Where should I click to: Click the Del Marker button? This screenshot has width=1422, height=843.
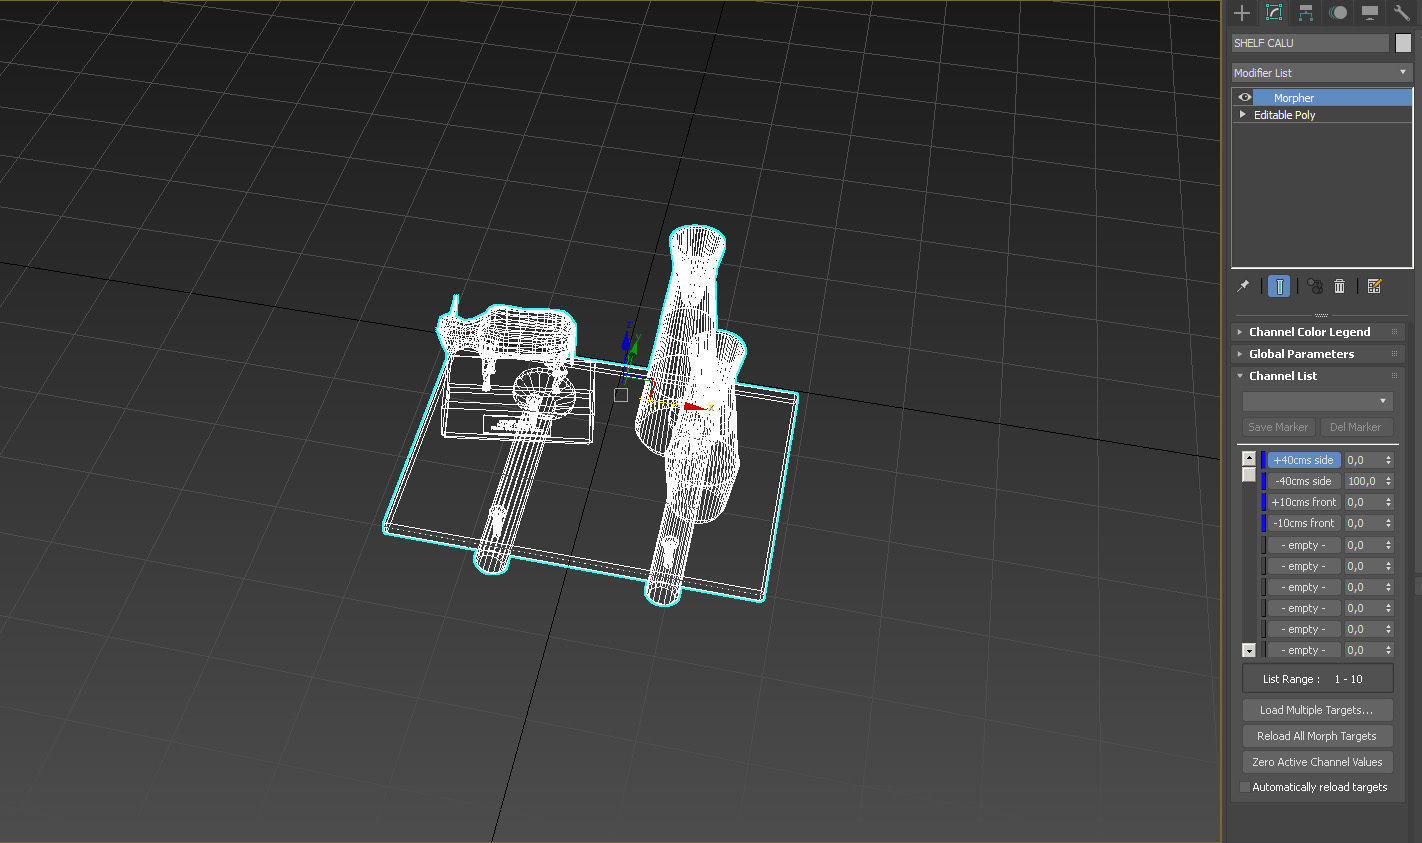tap(1356, 427)
